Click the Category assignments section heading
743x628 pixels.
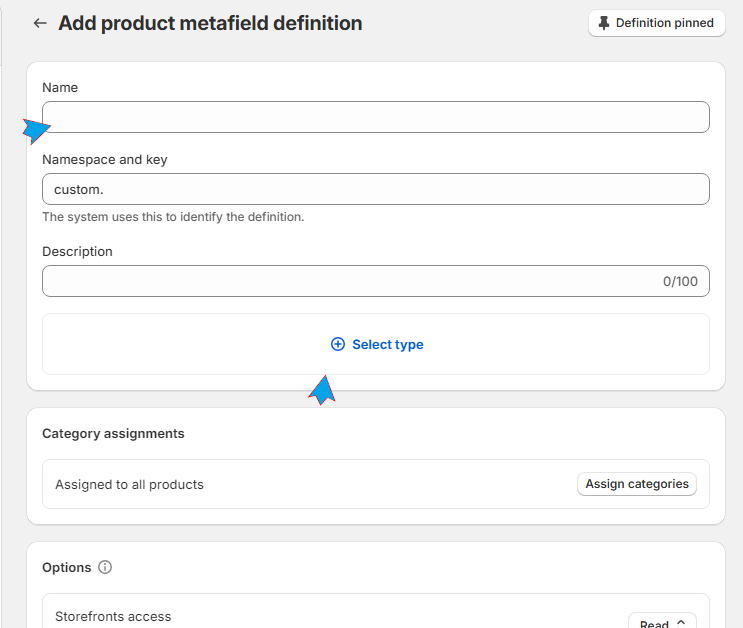(x=113, y=433)
